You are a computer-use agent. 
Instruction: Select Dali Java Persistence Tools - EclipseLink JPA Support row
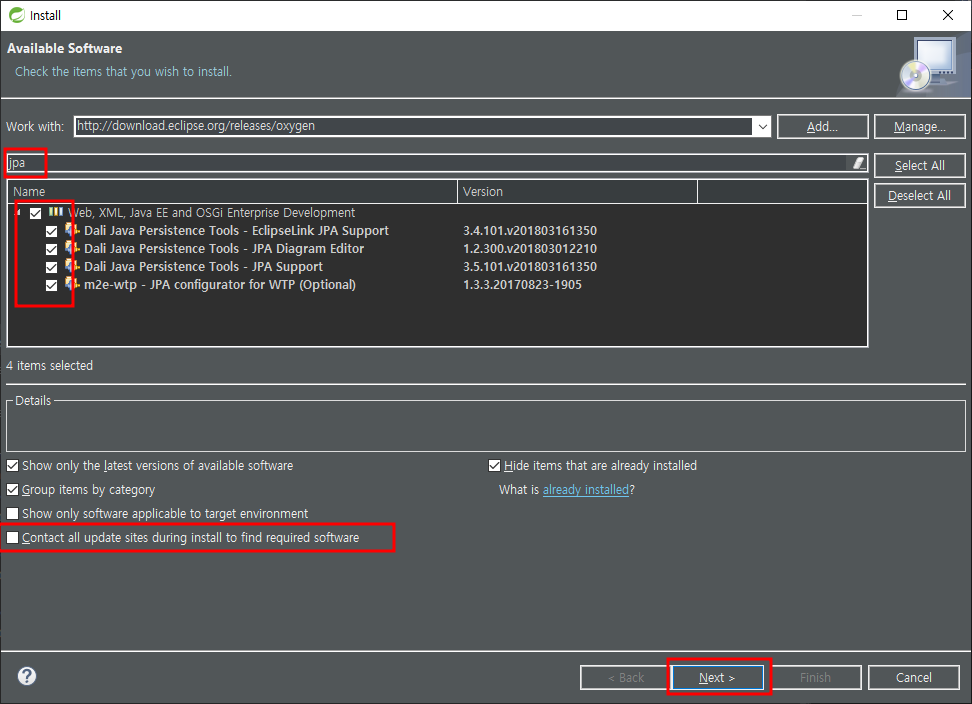(236, 231)
